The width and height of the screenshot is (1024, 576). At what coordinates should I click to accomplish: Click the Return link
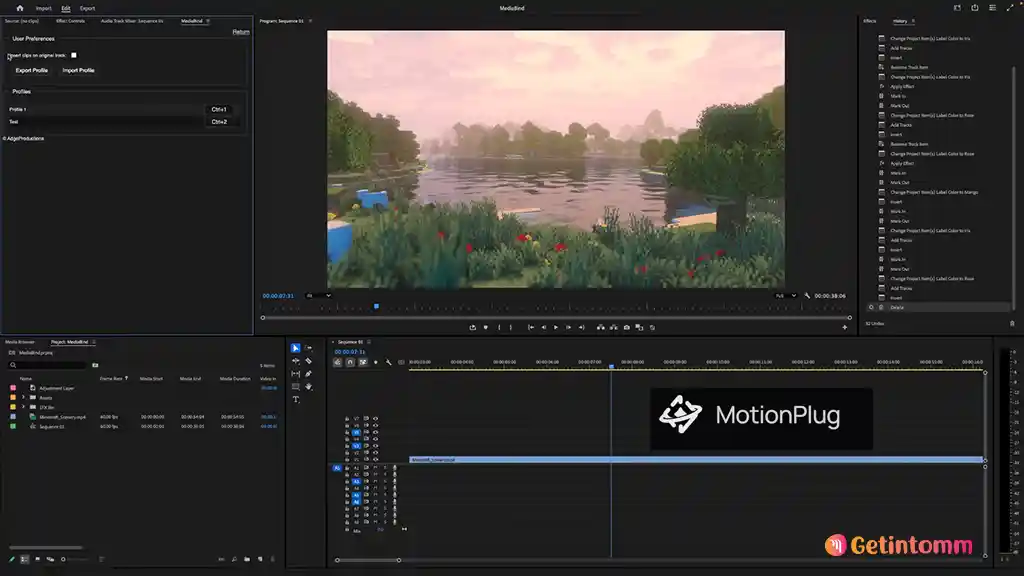coord(241,31)
